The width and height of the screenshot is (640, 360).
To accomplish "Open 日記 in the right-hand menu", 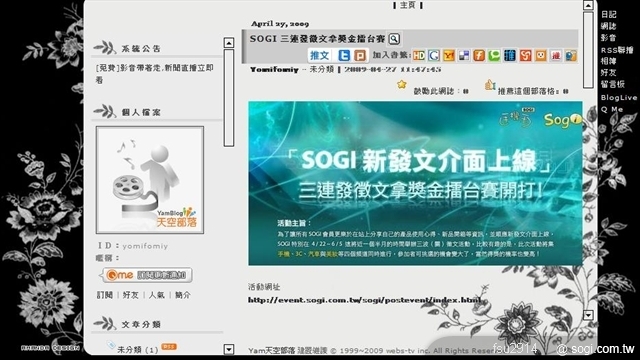I will point(609,14).
